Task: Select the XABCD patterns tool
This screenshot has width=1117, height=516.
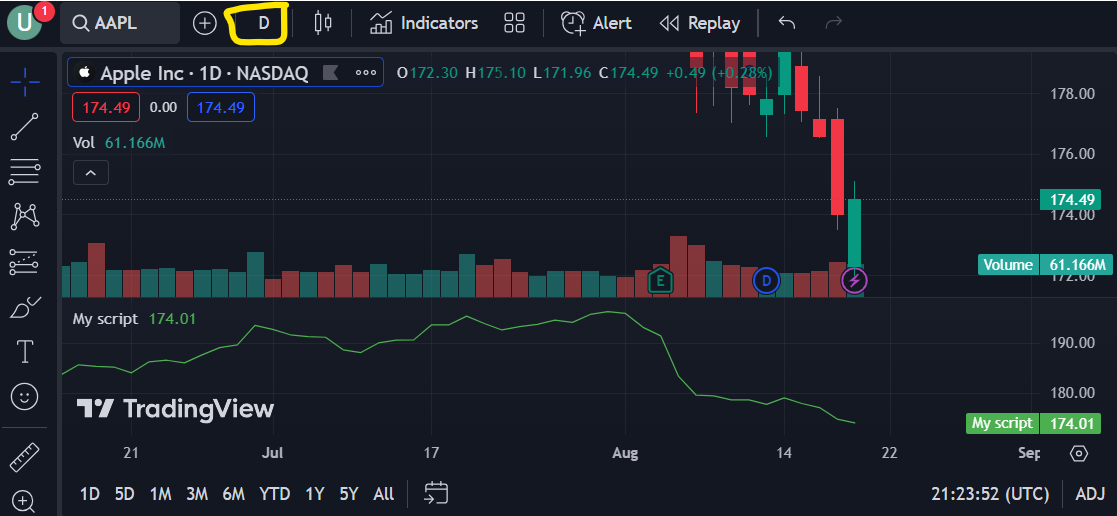Action: [x=25, y=216]
